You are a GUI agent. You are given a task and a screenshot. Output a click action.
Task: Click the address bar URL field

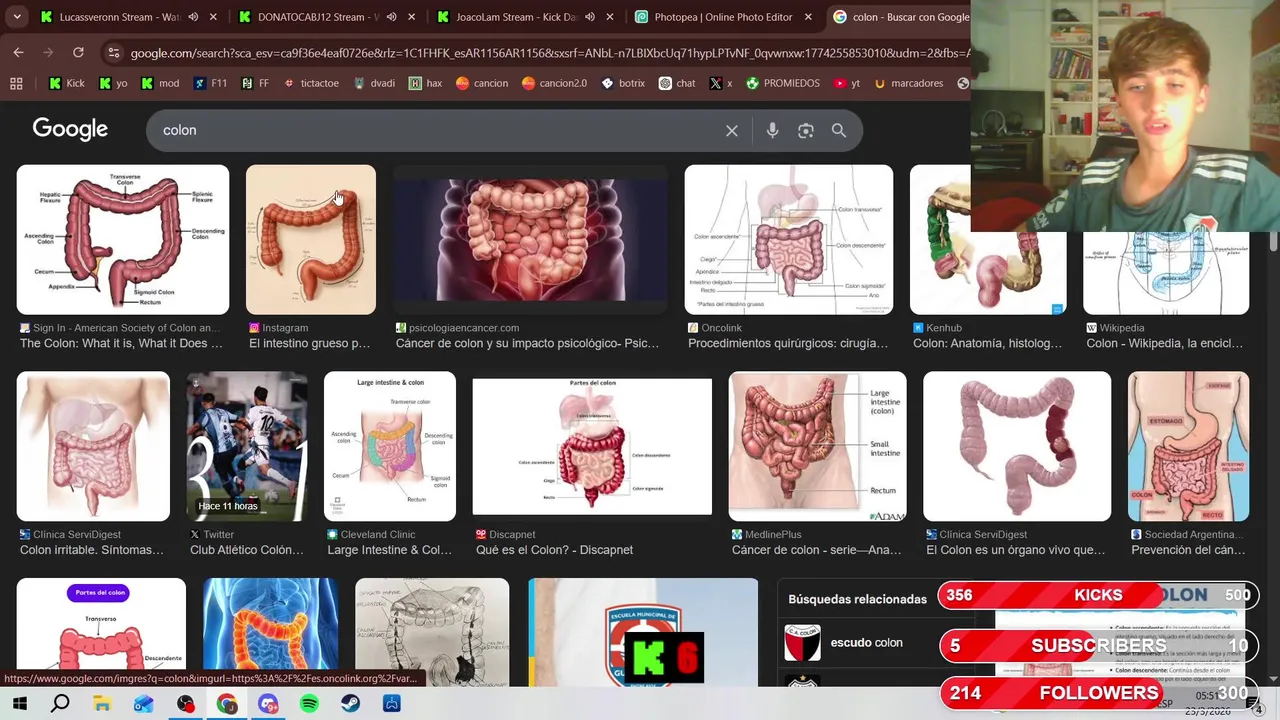548,53
